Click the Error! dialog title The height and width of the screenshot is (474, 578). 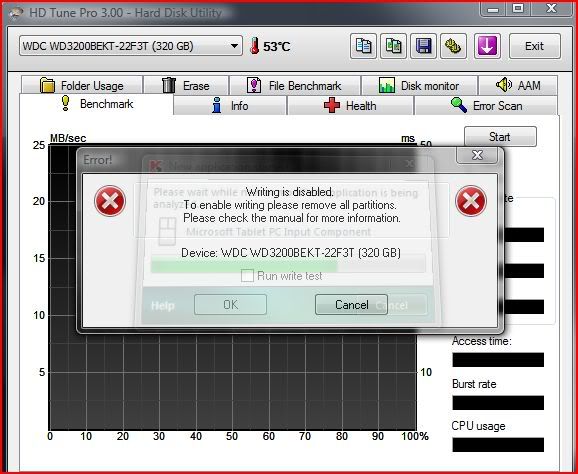coord(98,160)
